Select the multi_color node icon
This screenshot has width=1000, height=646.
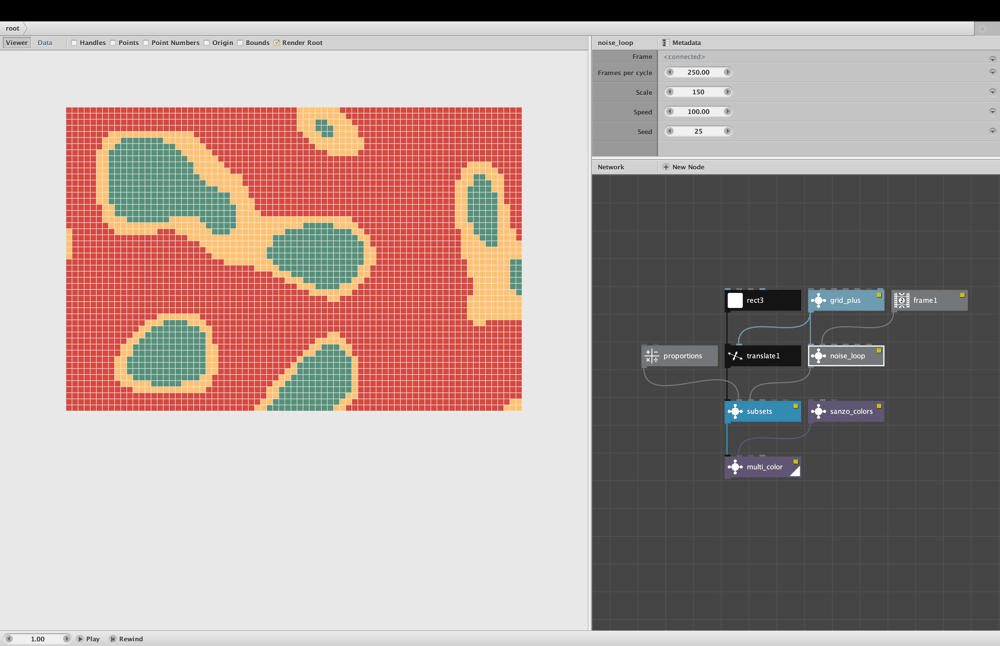735,467
